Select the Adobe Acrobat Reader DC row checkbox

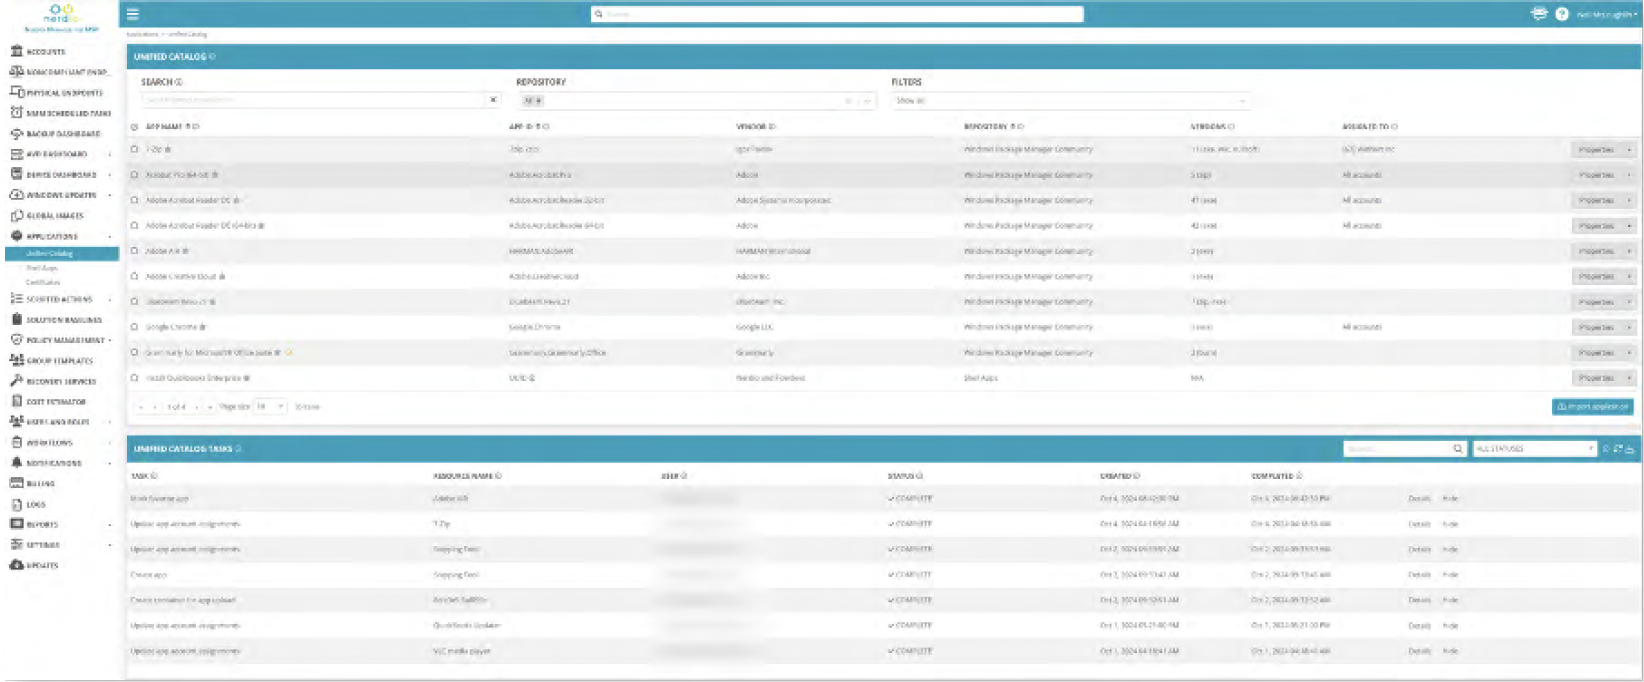(134, 200)
